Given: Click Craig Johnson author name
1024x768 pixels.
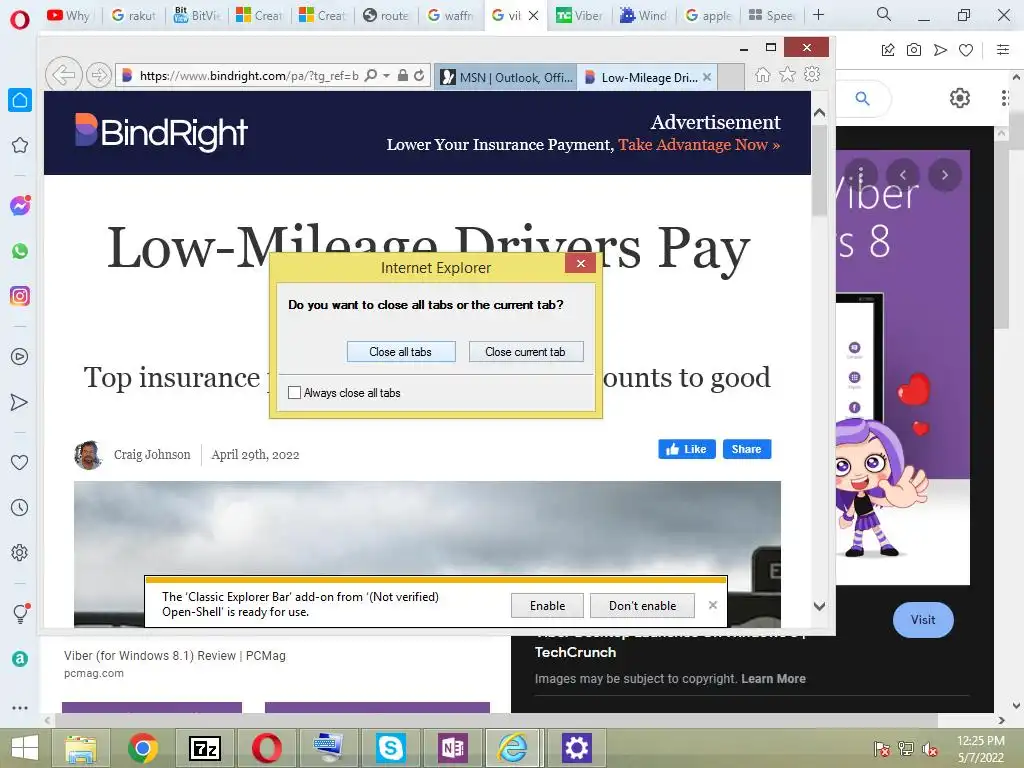Looking at the screenshot, I should (x=152, y=455).
